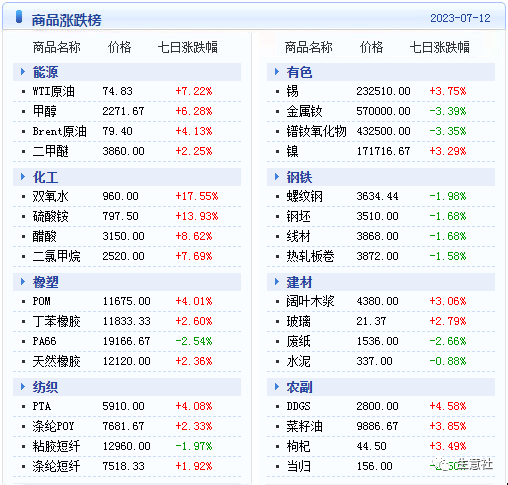Select the 天然橡胶 commodity
This screenshot has width=508, height=485.
(x=56, y=361)
